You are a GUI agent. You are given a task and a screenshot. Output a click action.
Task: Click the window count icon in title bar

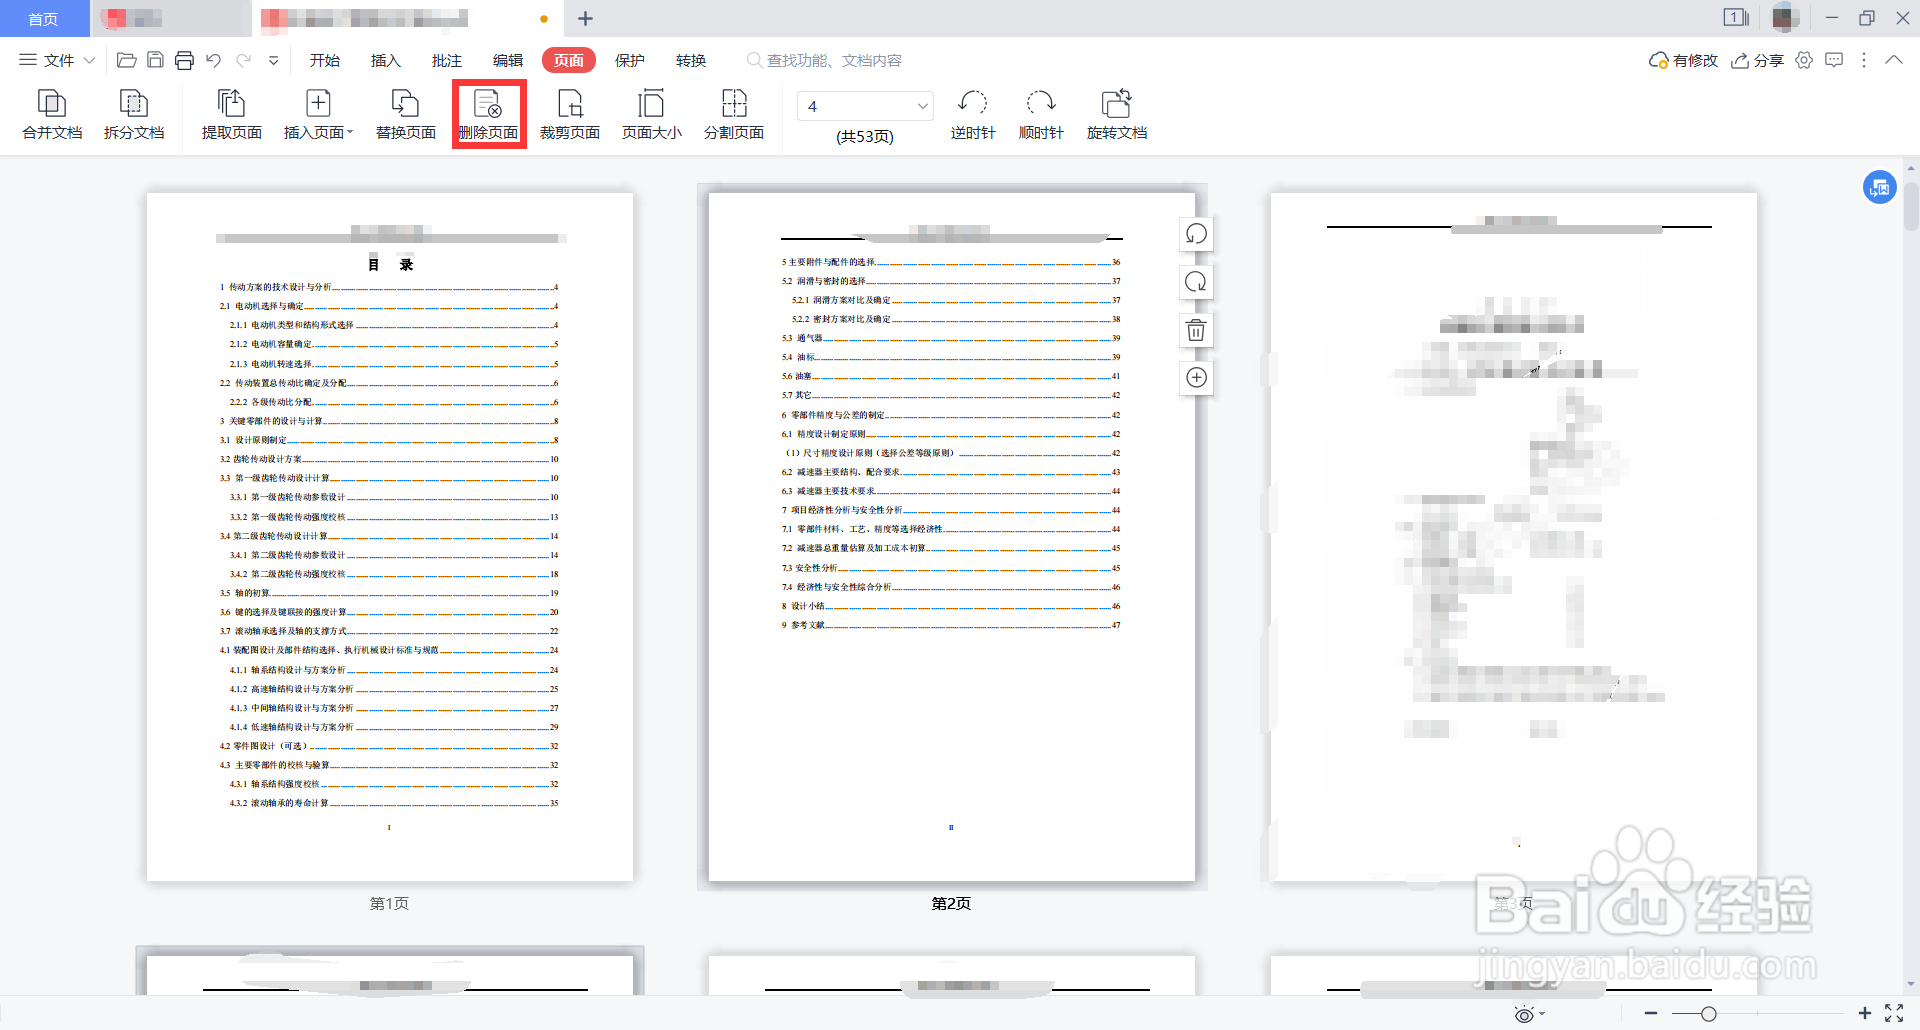click(x=1736, y=18)
